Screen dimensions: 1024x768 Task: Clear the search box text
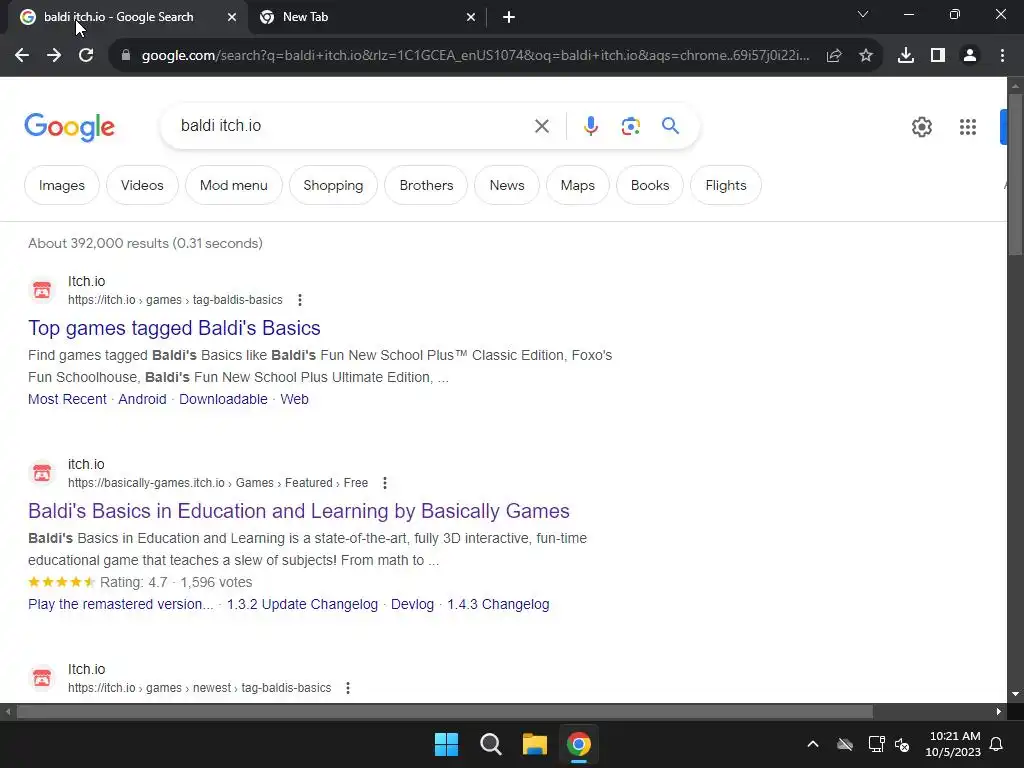tap(542, 126)
